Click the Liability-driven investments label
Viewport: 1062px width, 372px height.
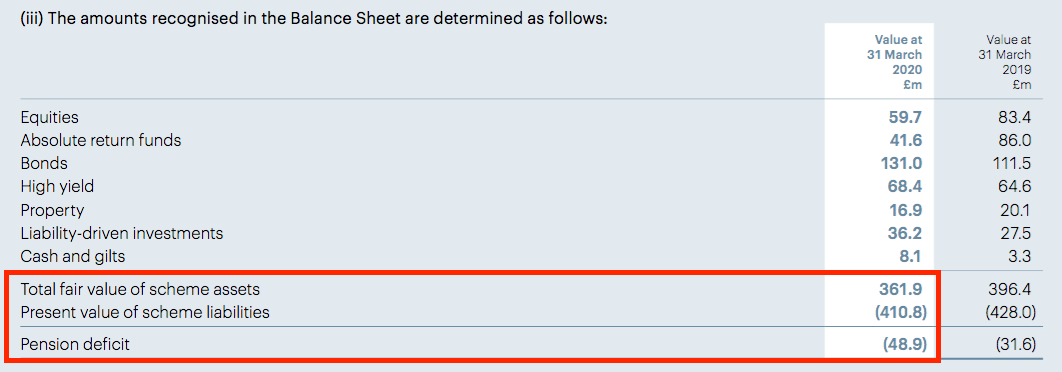122,233
